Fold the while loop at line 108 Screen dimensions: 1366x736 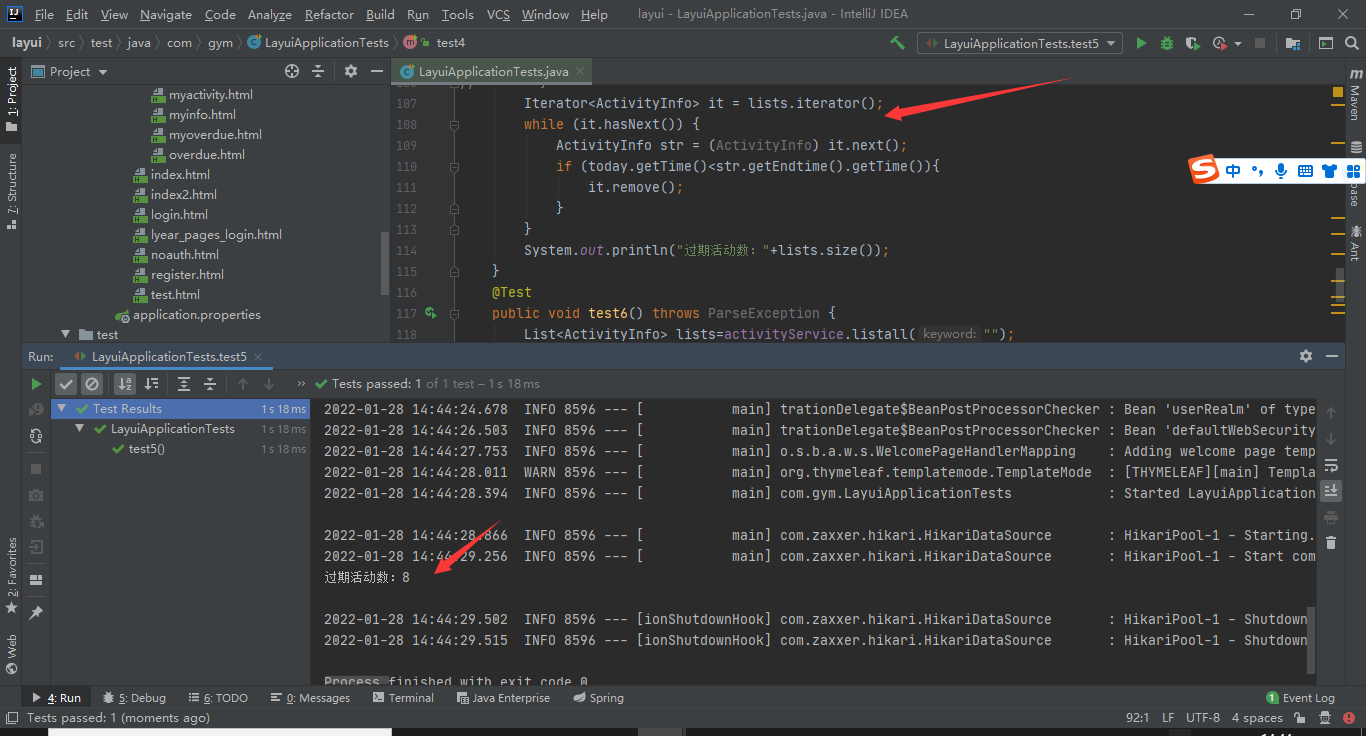pos(454,125)
